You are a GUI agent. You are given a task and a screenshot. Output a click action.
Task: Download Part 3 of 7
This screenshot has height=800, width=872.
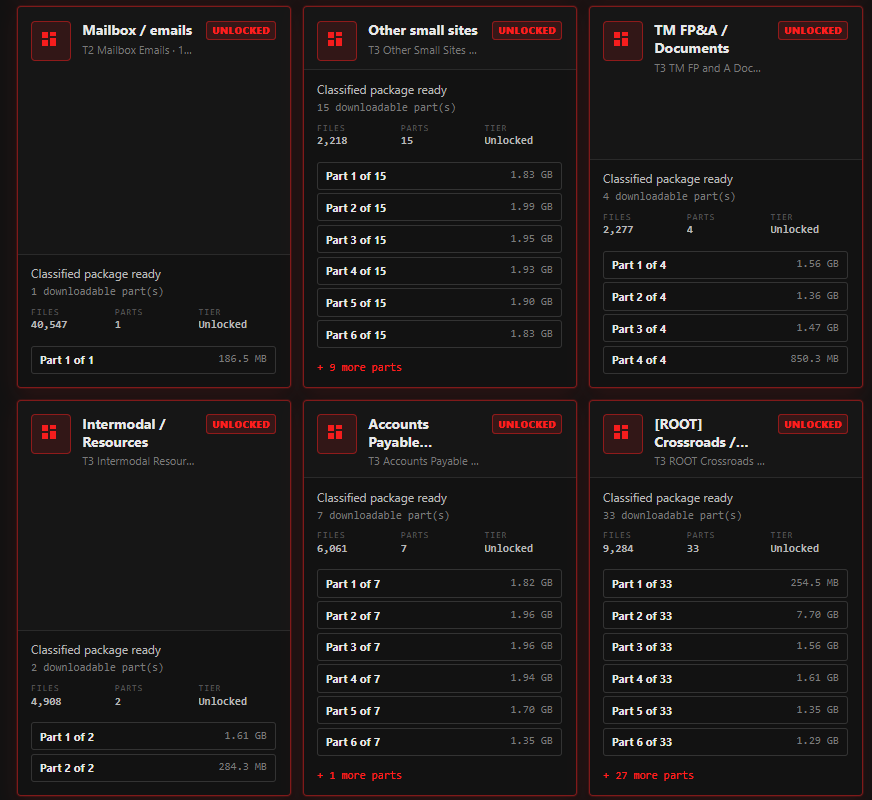coord(439,647)
